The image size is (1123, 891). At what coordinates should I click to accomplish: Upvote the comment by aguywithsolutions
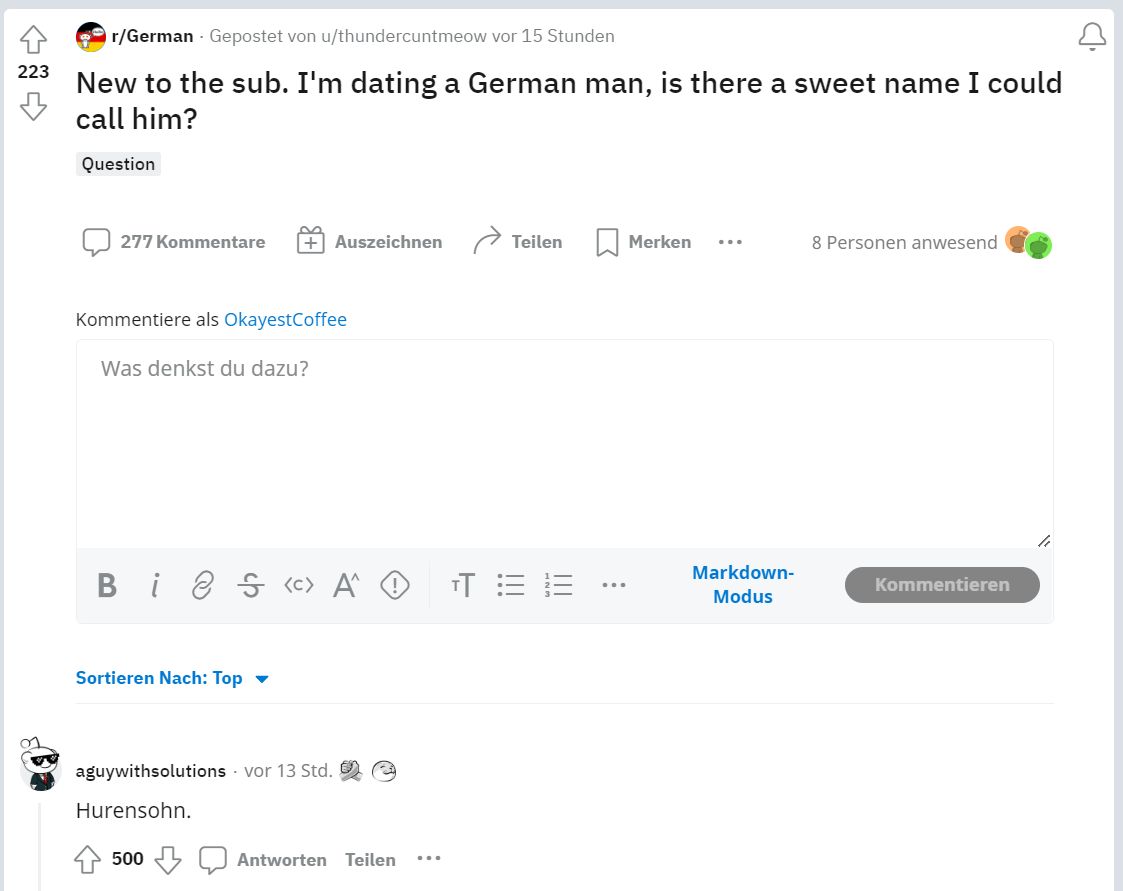[88, 859]
